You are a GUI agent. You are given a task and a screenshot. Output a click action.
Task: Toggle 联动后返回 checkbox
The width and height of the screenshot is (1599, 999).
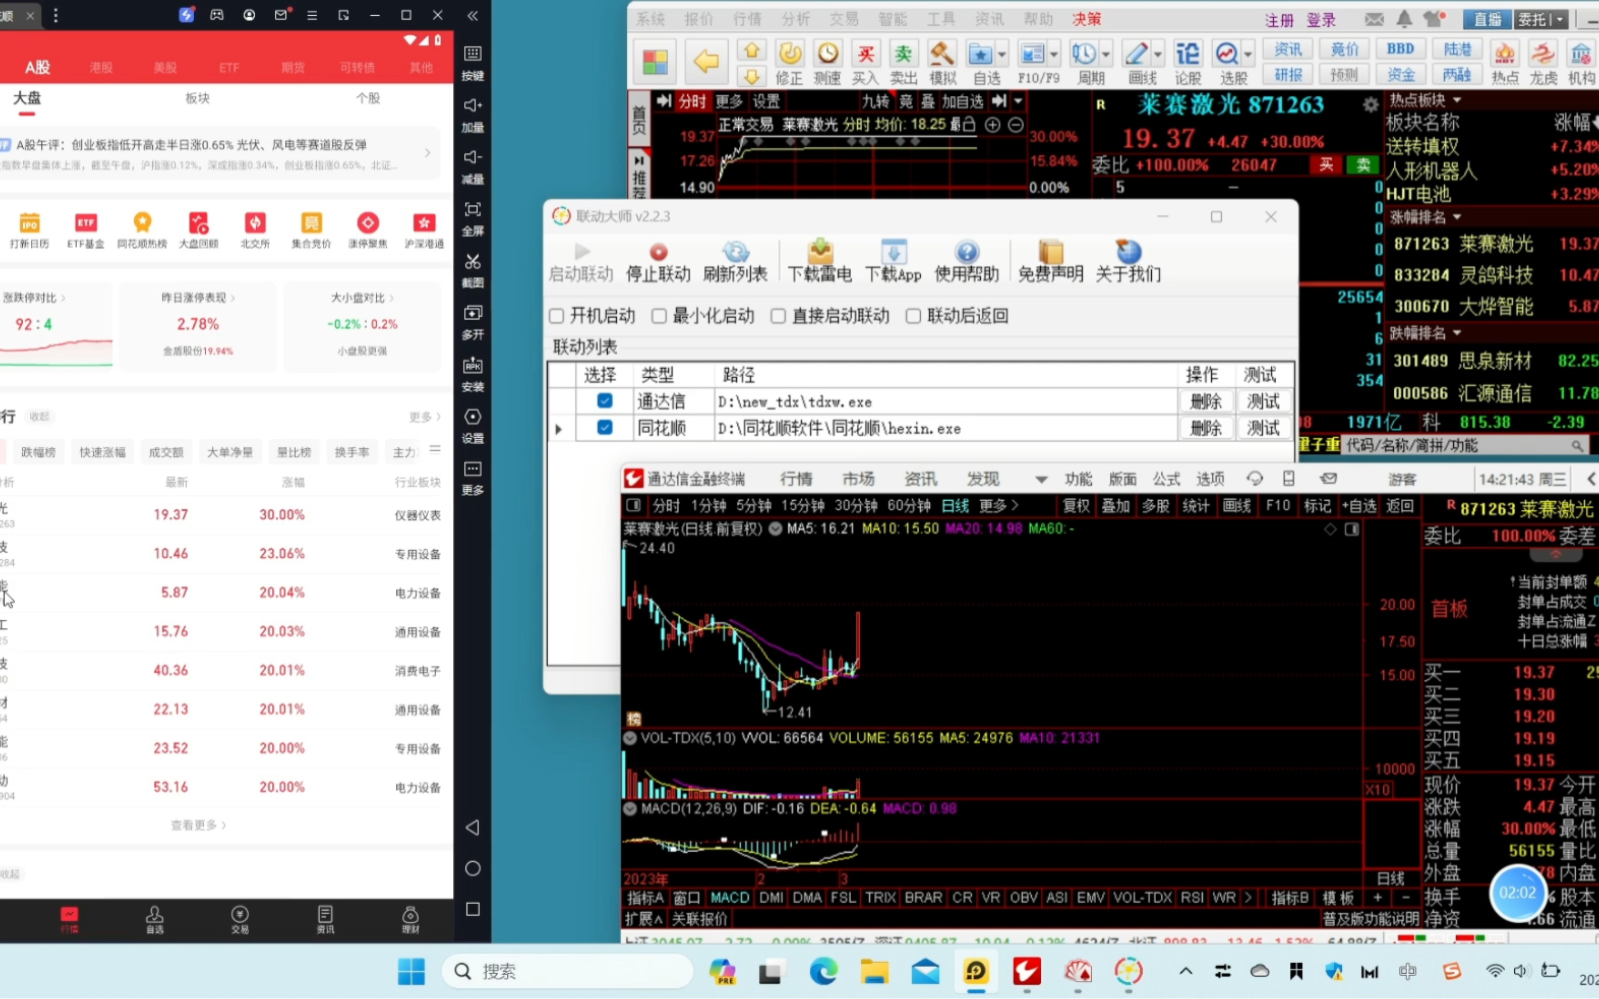click(x=913, y=316)
